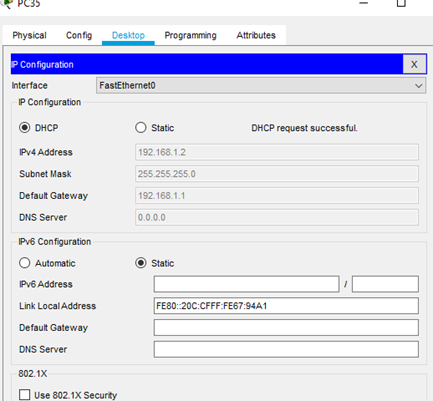
Task: Maximize the PC35 window
Action: [x=401, y=3]
